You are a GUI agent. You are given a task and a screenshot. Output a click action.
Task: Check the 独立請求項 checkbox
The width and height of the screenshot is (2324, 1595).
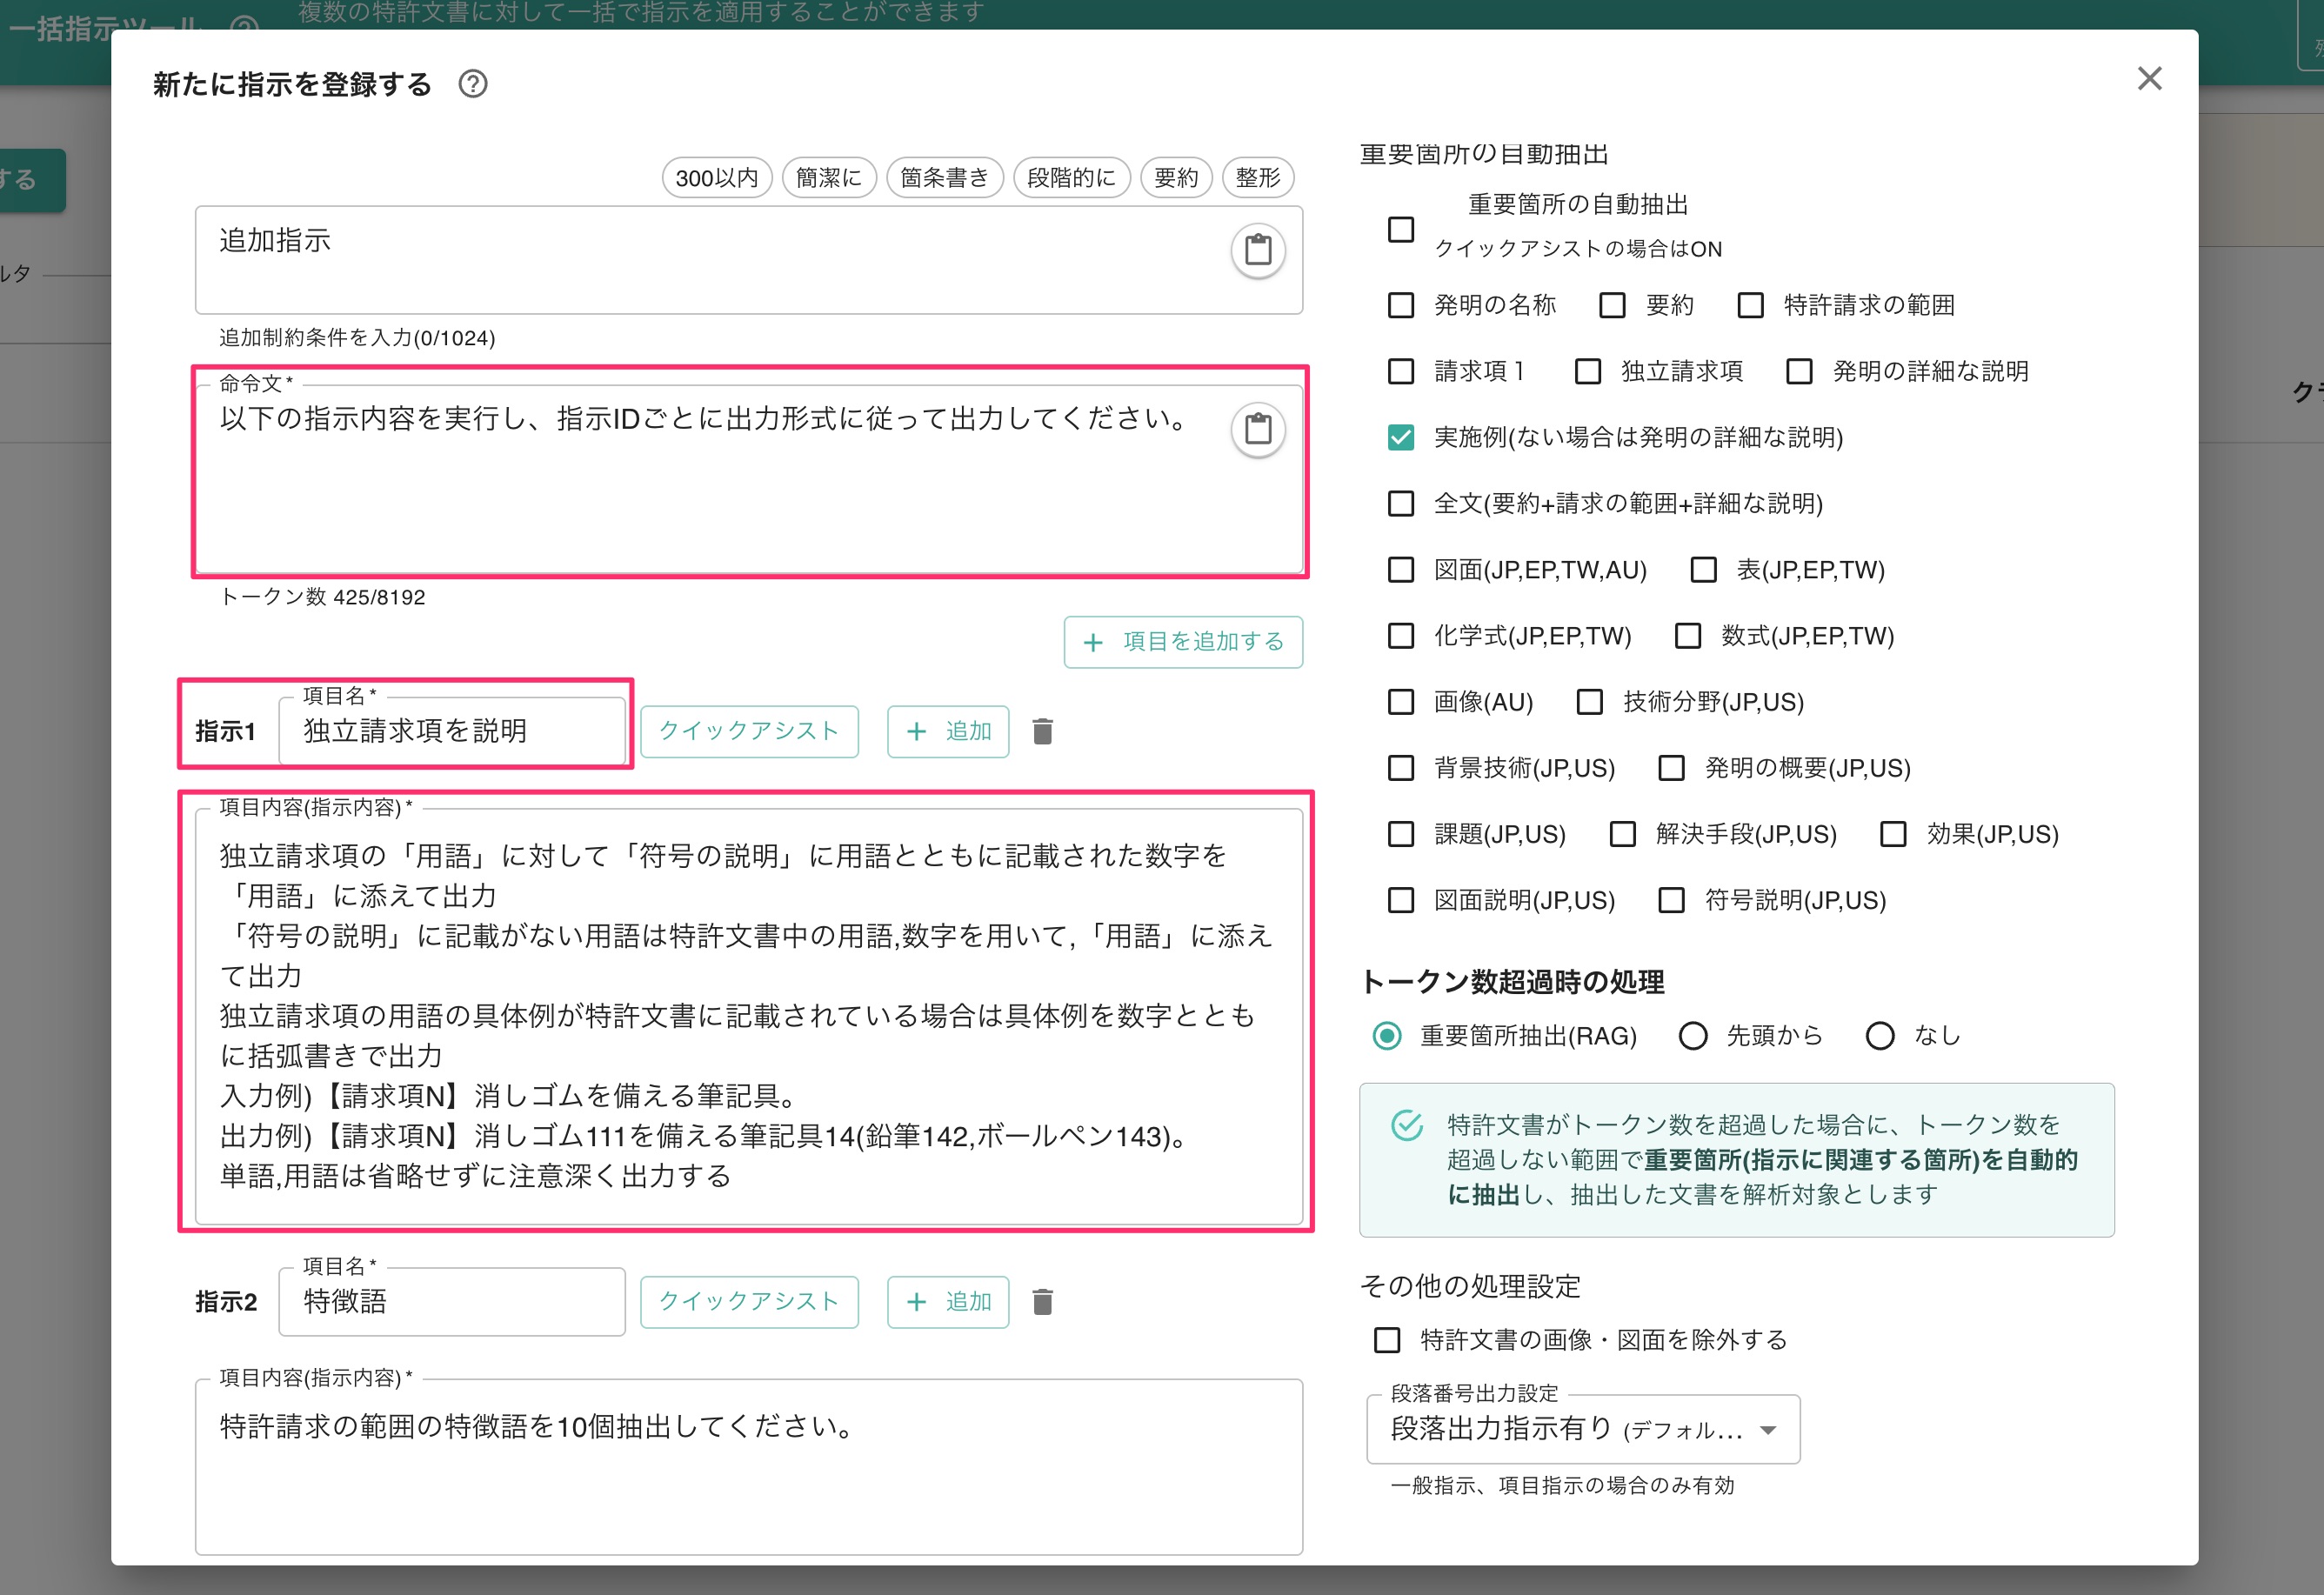point(1587,371)
